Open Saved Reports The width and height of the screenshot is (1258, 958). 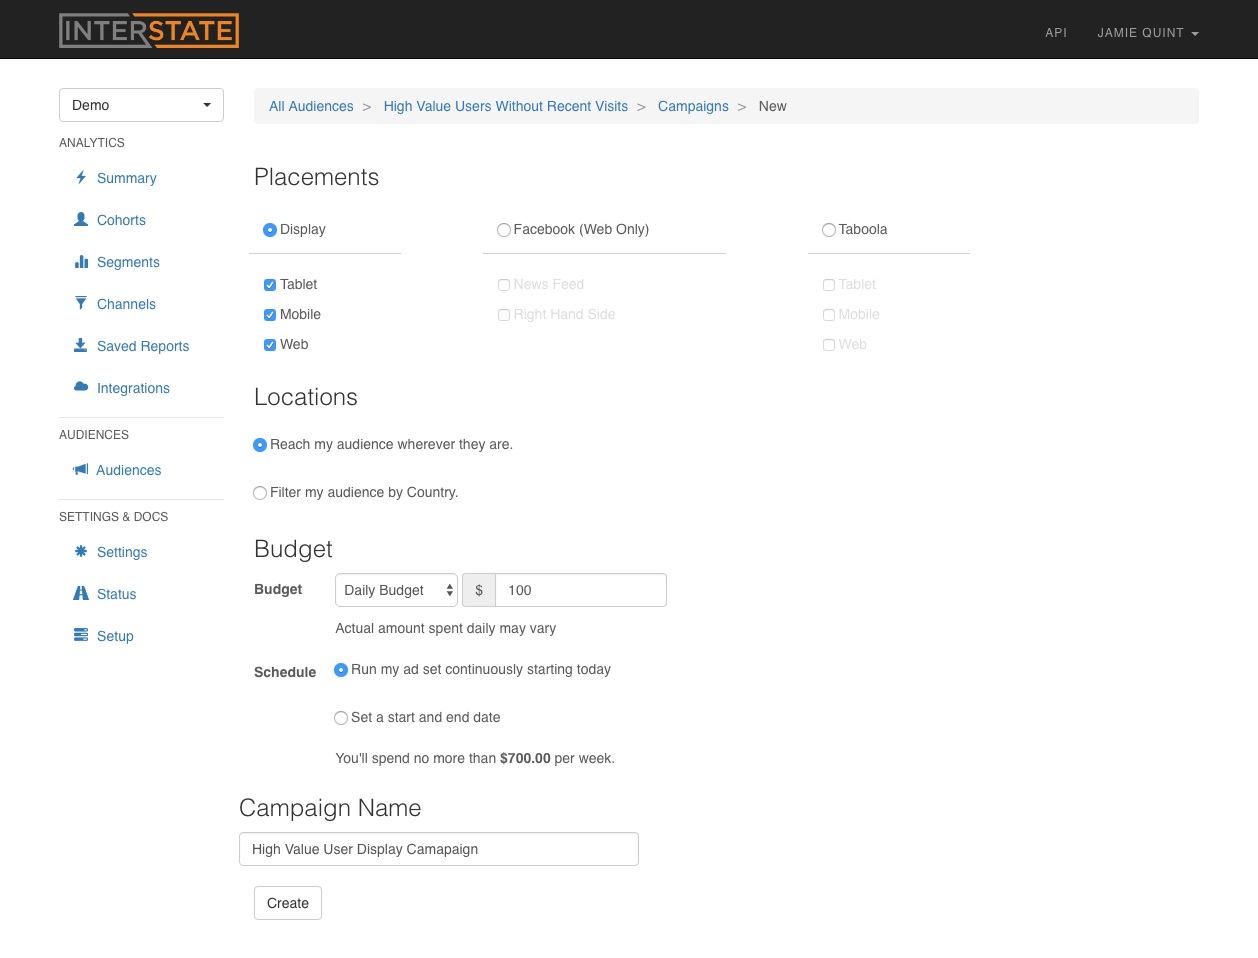(x=143, y=346)
